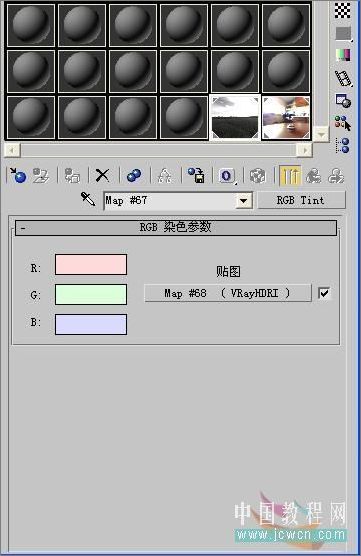Collapse the RGB 染色参数 rollout
The image size is (361, 556).
point(176,227)
